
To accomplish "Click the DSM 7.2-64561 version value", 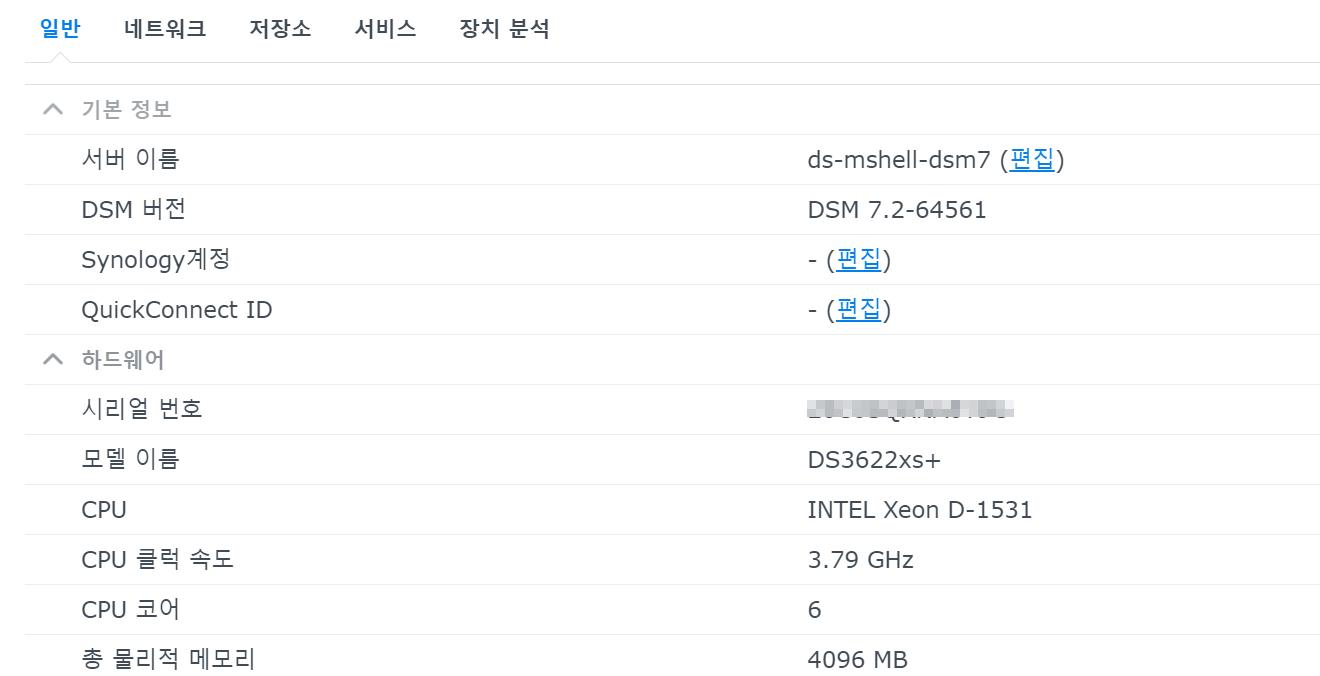I will [896, 209].
